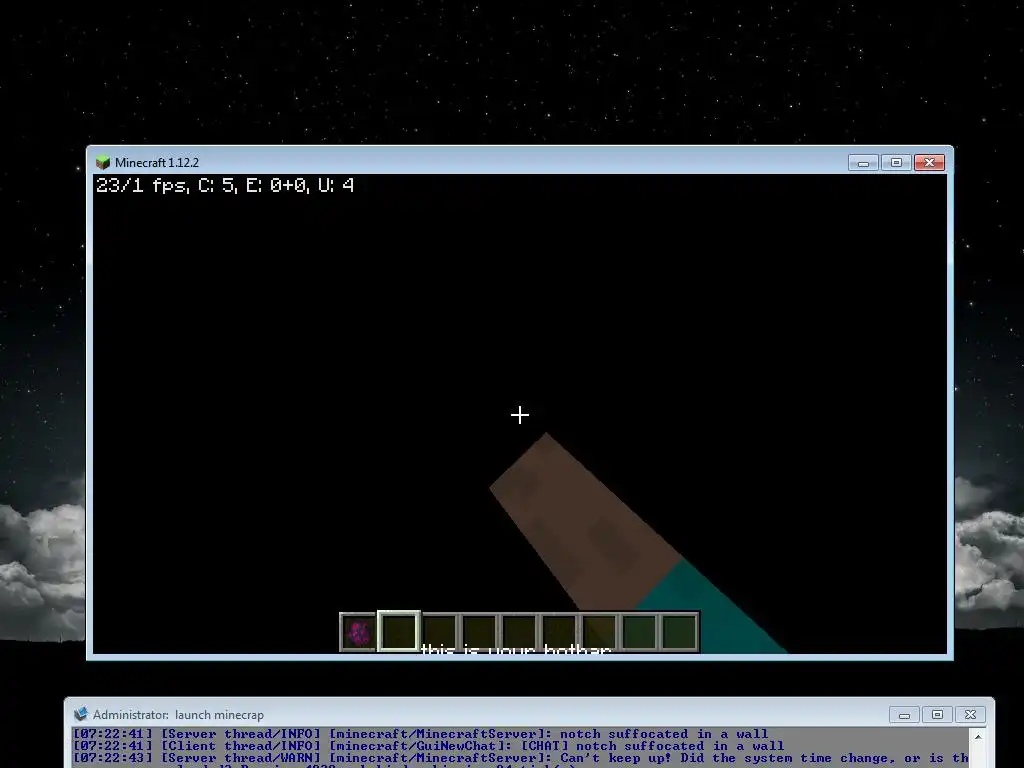Viewport: 1024px width, 768px height.
Task: Click the fps debug text in Minecraft
Action: (225, 185)
